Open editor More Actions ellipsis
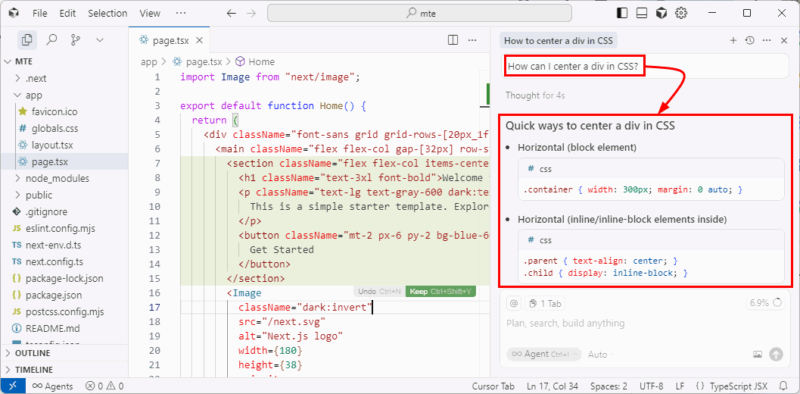800x394 pixels. point(472,40)
